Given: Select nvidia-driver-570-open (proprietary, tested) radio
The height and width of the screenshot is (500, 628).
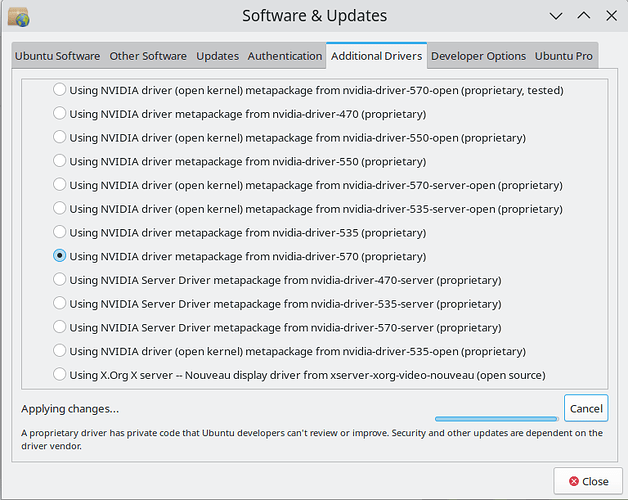Looking at the screenshot, I should click(x=59, y=90).
